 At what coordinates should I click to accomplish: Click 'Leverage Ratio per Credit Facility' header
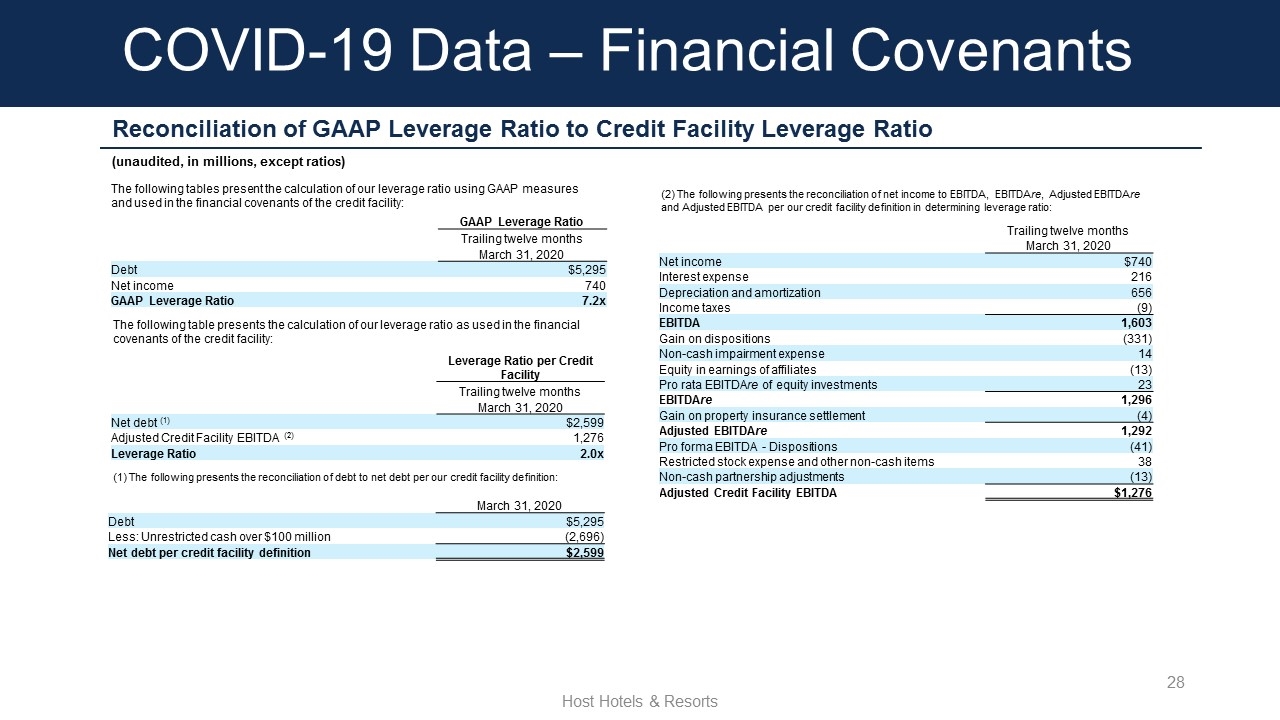pos(520,367)
